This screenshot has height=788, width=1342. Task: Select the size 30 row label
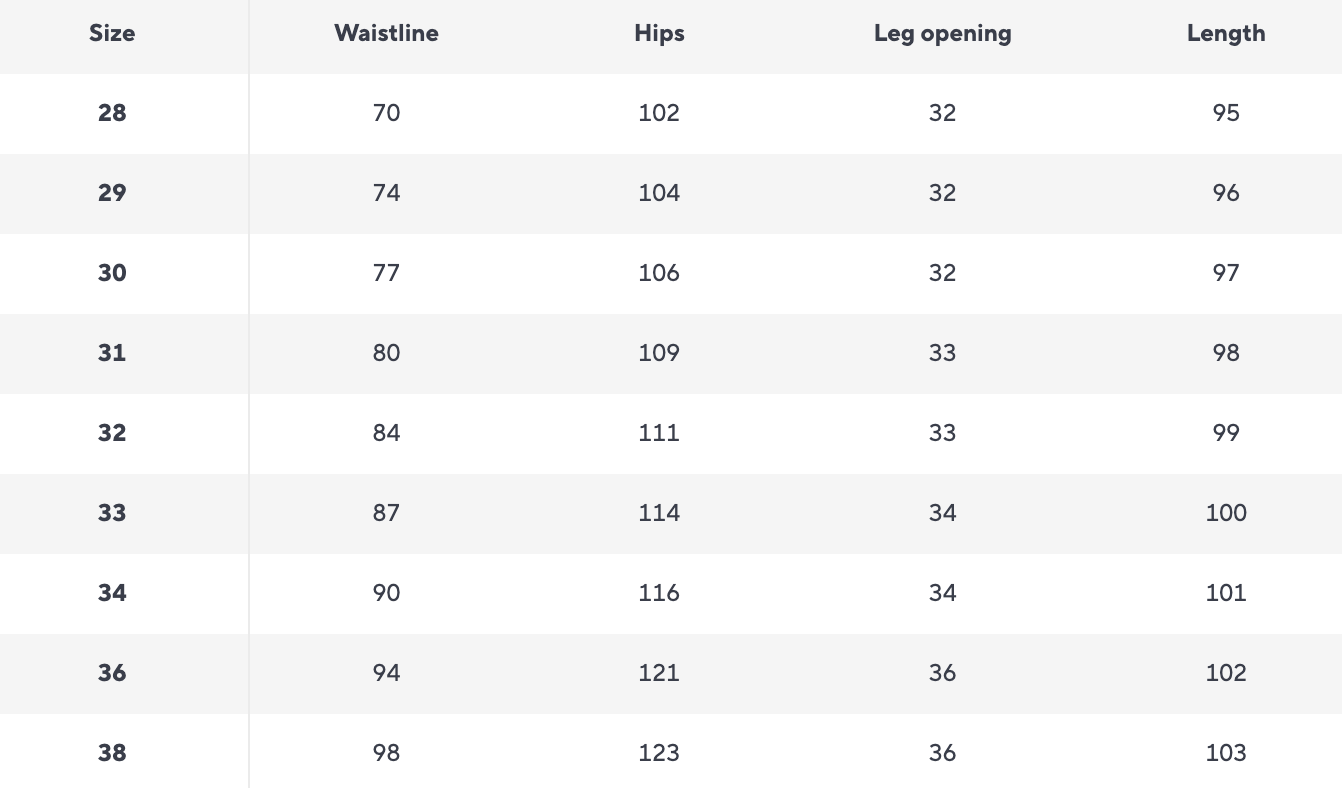pos(112,273)
